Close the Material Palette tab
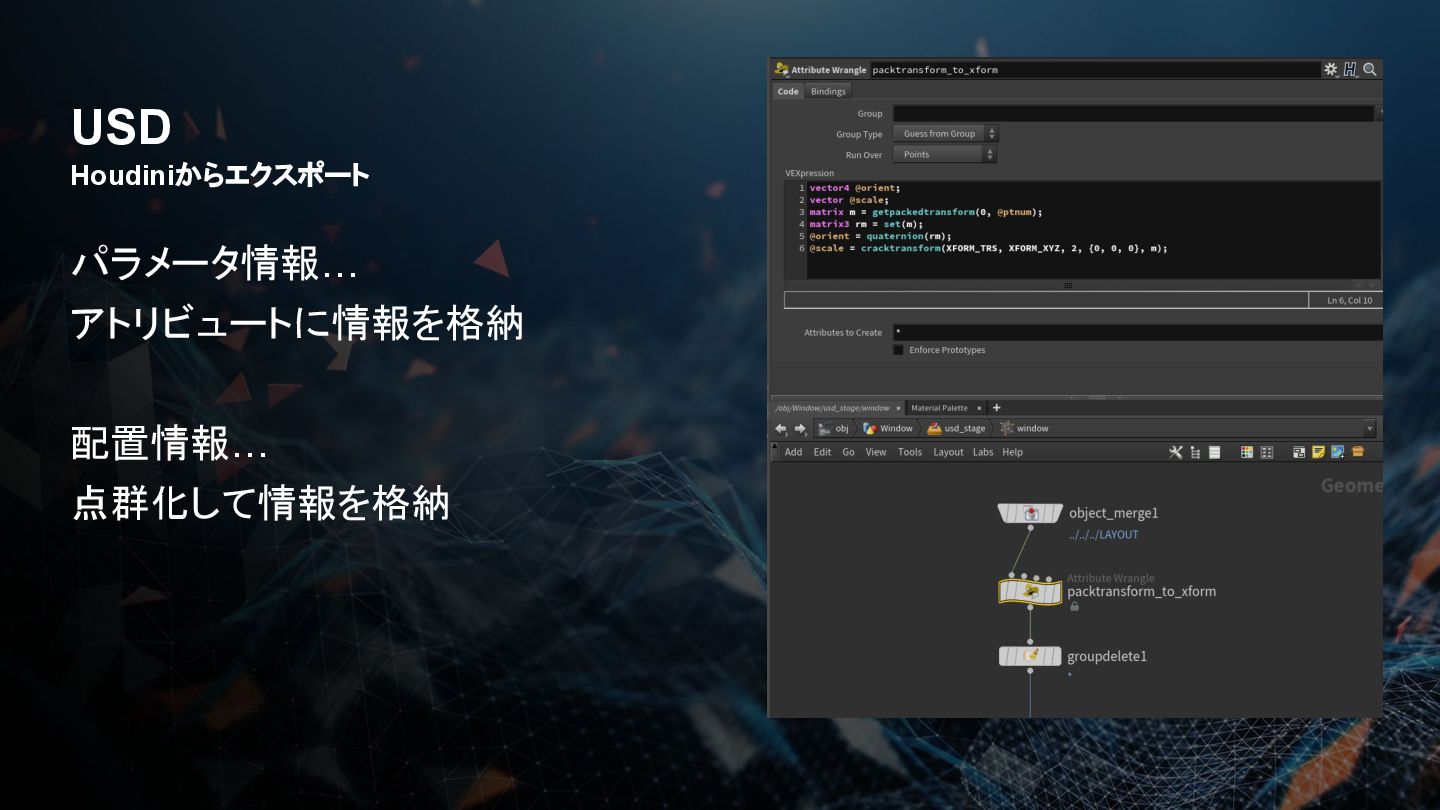 coord(979,408)
